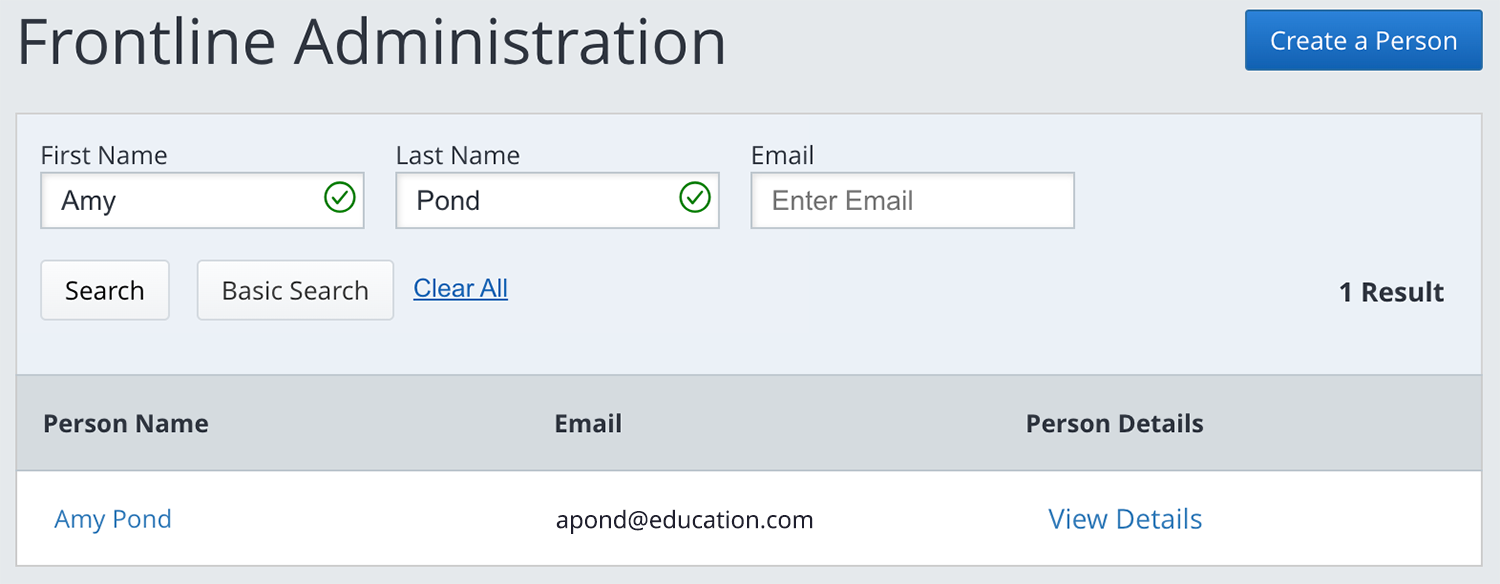Click the Frontline Administration page heading

coord(372,42)
